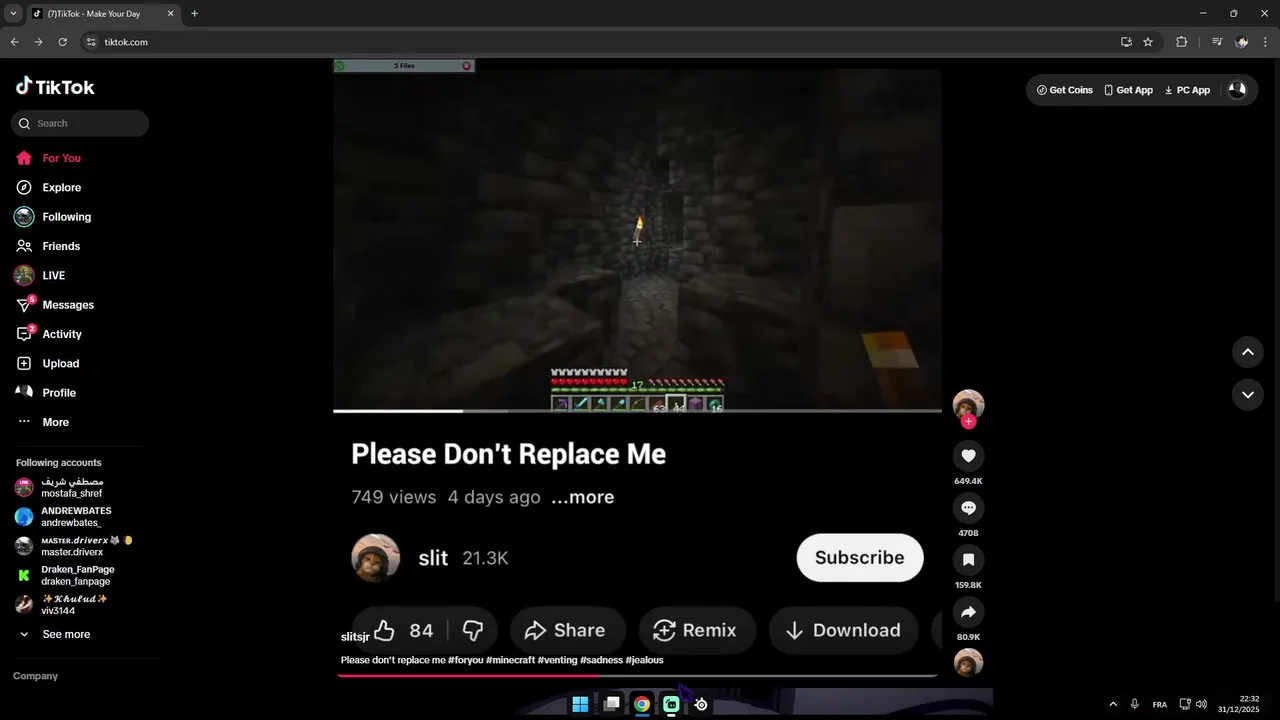Open Messages in the sidebar
The height and width of the screenshot is (720, 1280).
pos(55,305)
